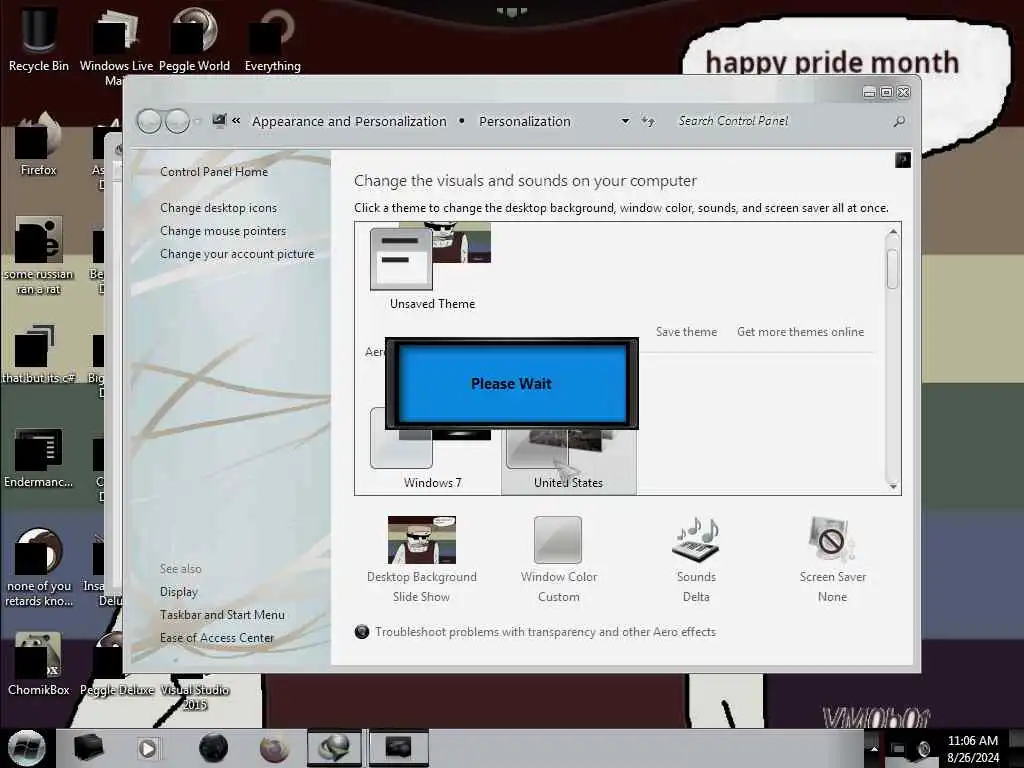The image size is (1024, 768).
Task: Click the Forward navigation button
Action: click(177, 121)
